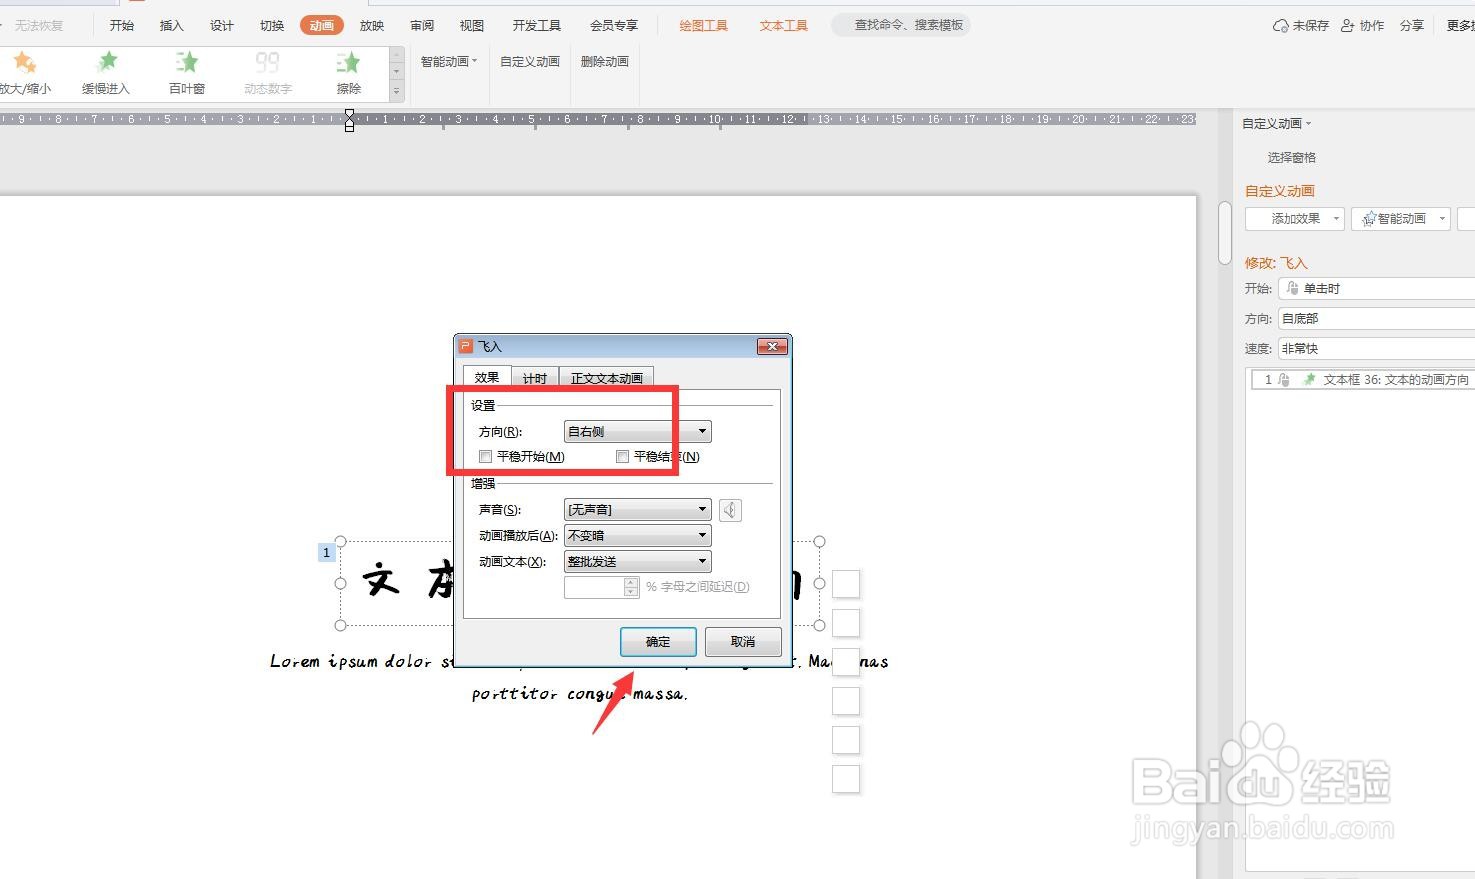Screen dimensions: 1475x879
Task: Expand the animation gallery's more-effects arrow
Action: (397, 91)
